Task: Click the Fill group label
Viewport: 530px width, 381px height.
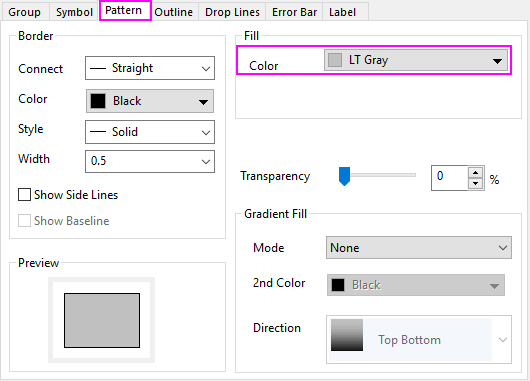Action: 251,36
